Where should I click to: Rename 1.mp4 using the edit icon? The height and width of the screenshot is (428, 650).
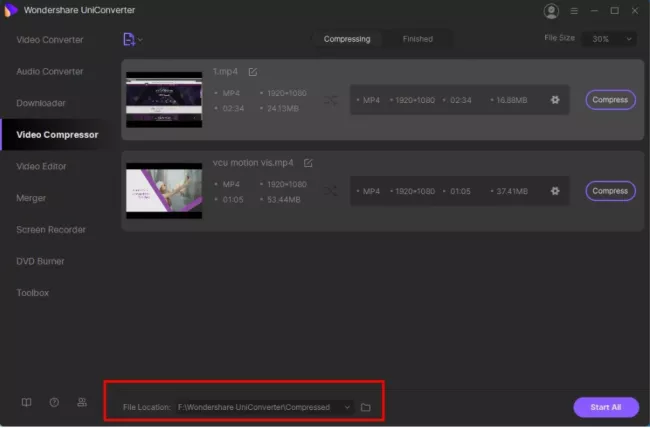(x=253, y=72)
